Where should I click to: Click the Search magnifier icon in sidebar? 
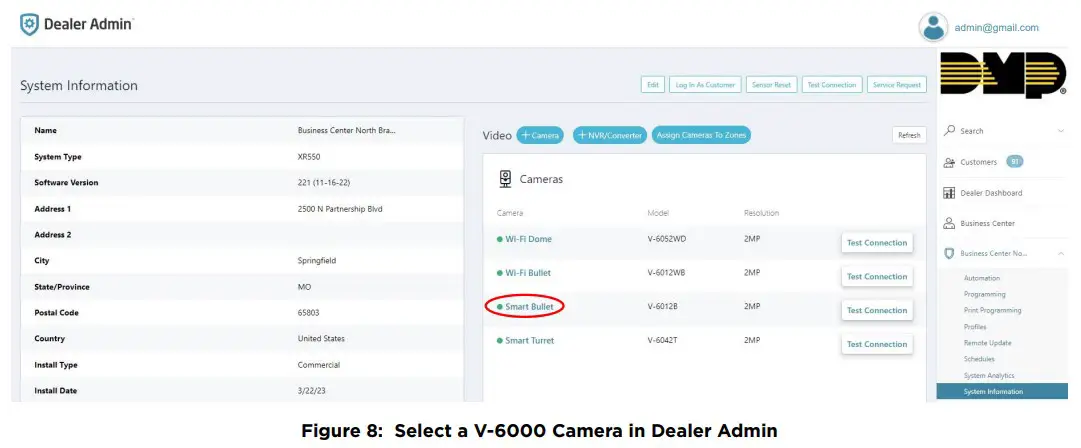(x=949, y=130)
